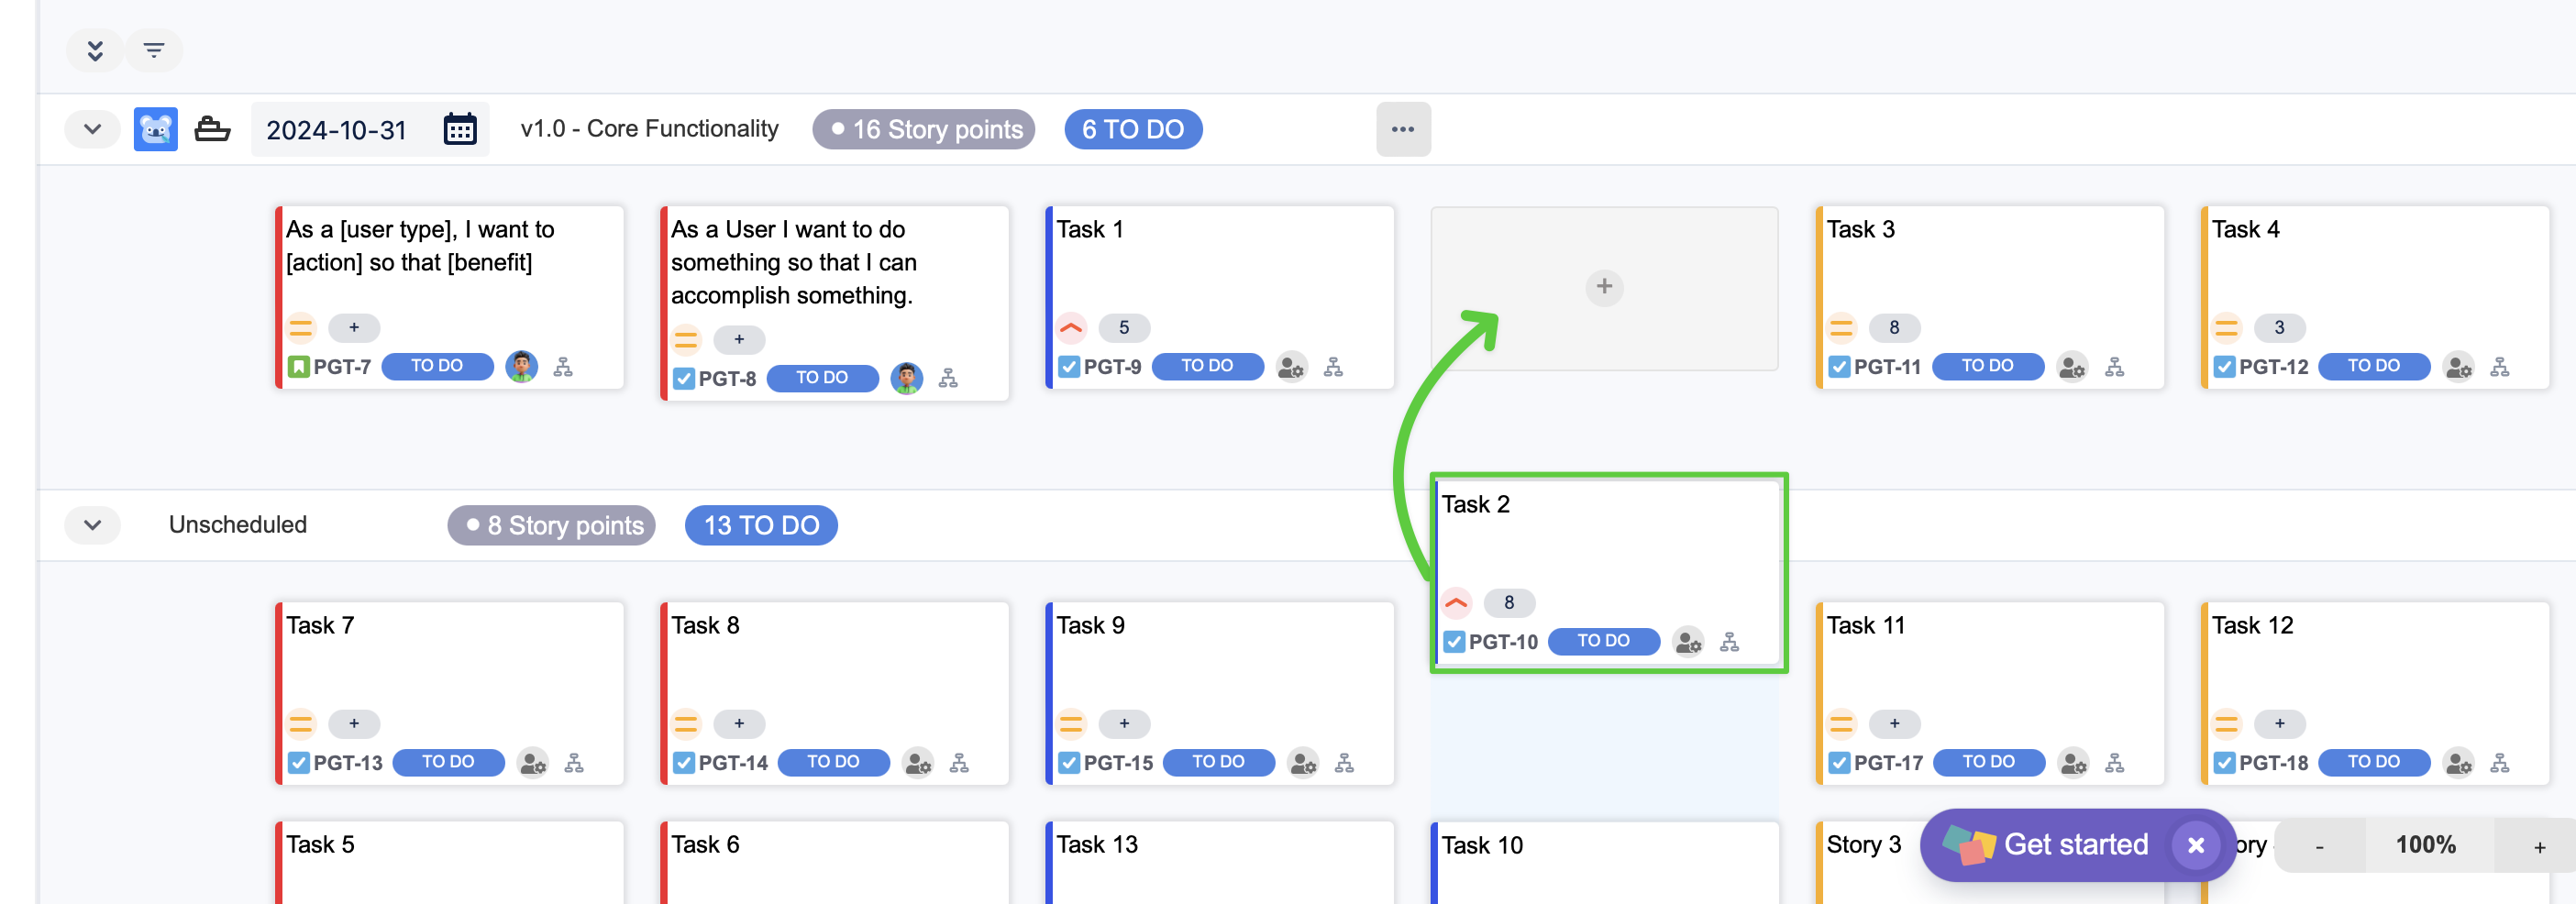This screenshot has width=2576, height=904.
Task: Click the zoom in plus button
Action: [x=2539, y=847]
